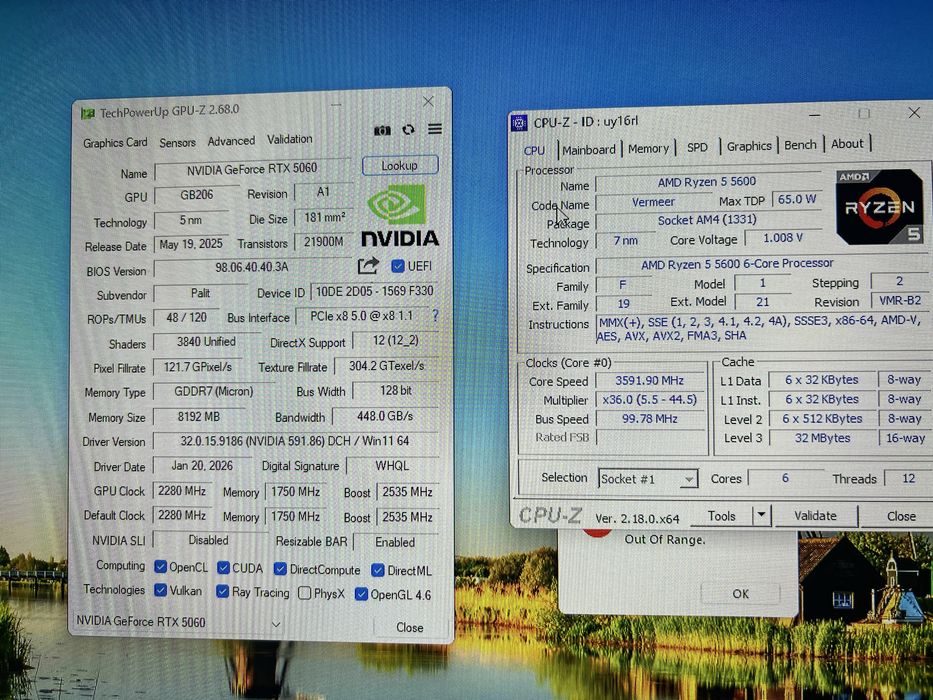Switch to the Advanced tab in GPU-Z
This screenshot has height=700, width=933.
pyautogui.click(x=231, y=141)
